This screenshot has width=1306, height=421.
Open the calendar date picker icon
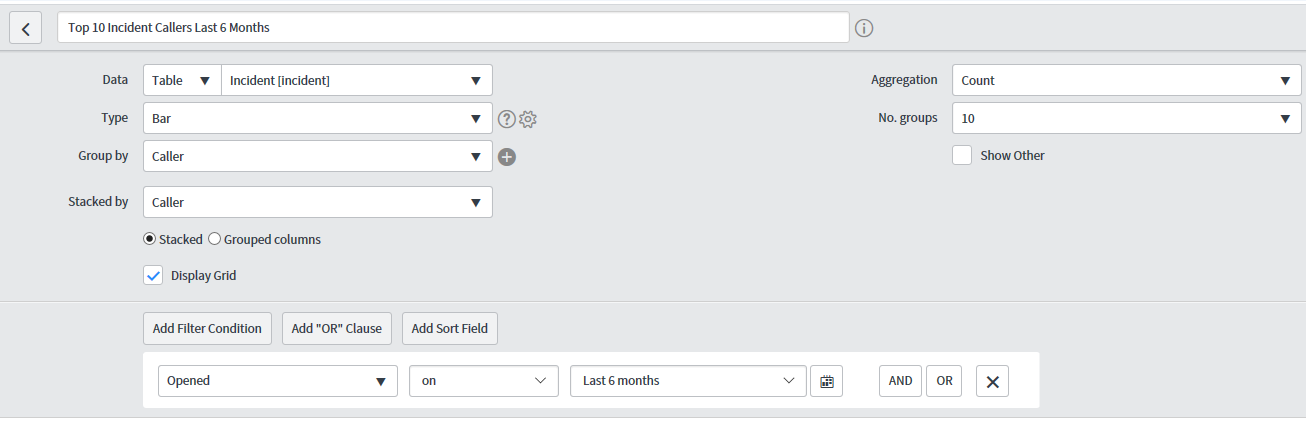[x=827, y=381]
